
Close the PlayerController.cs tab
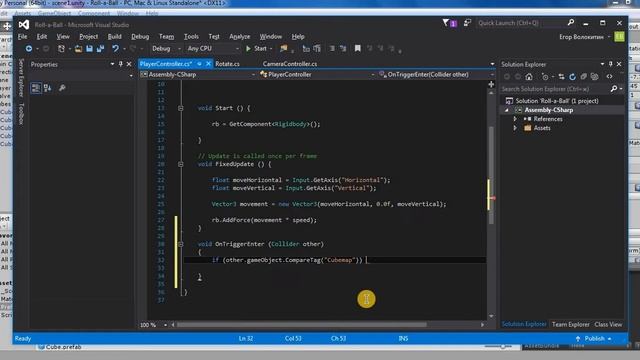(209, 64)
